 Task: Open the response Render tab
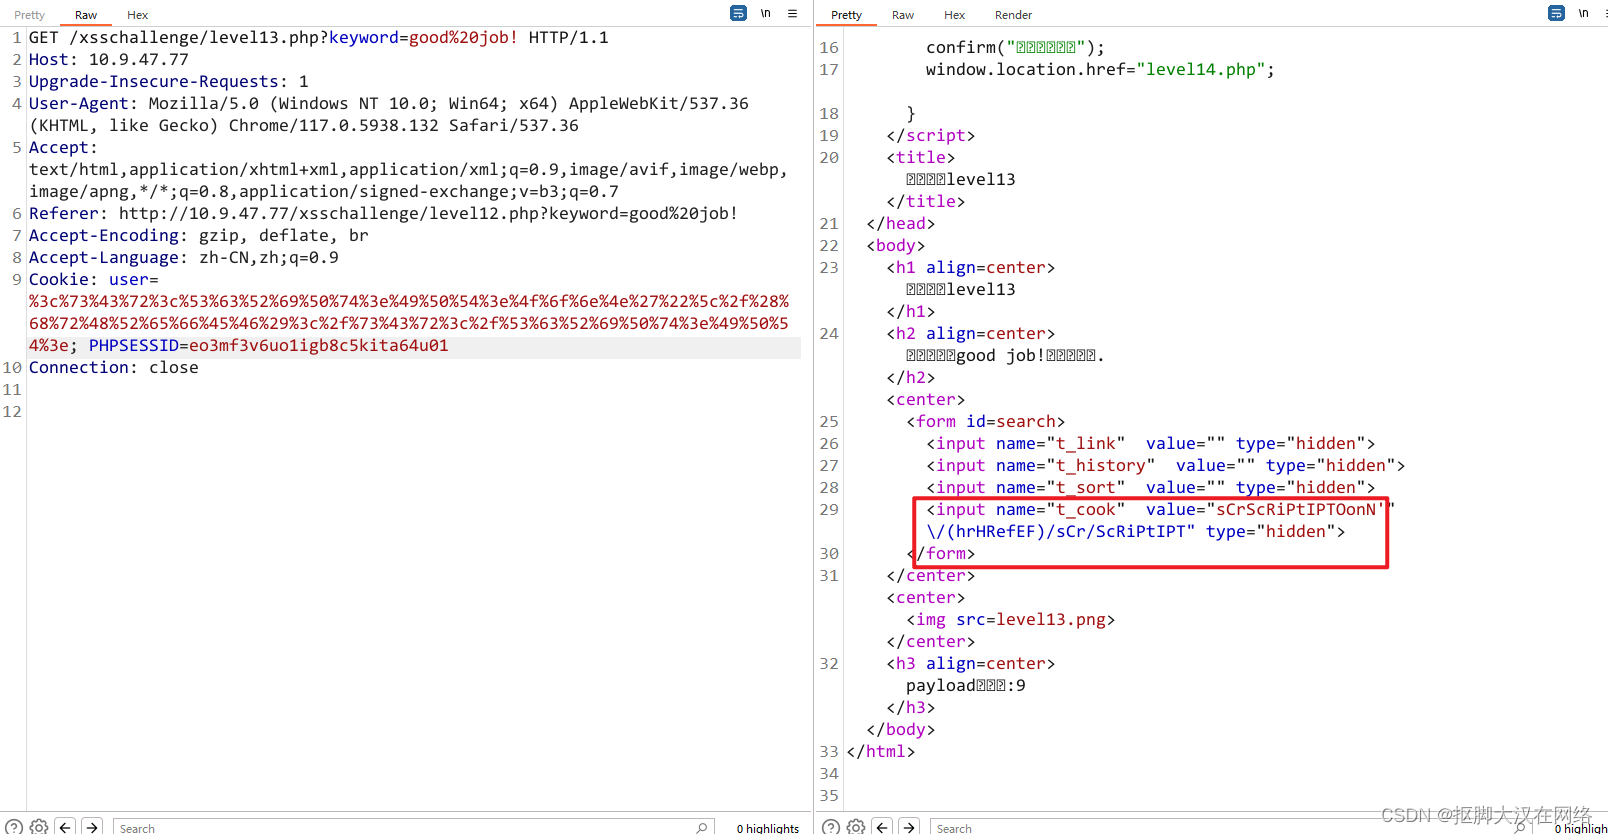coord(1013,15)
